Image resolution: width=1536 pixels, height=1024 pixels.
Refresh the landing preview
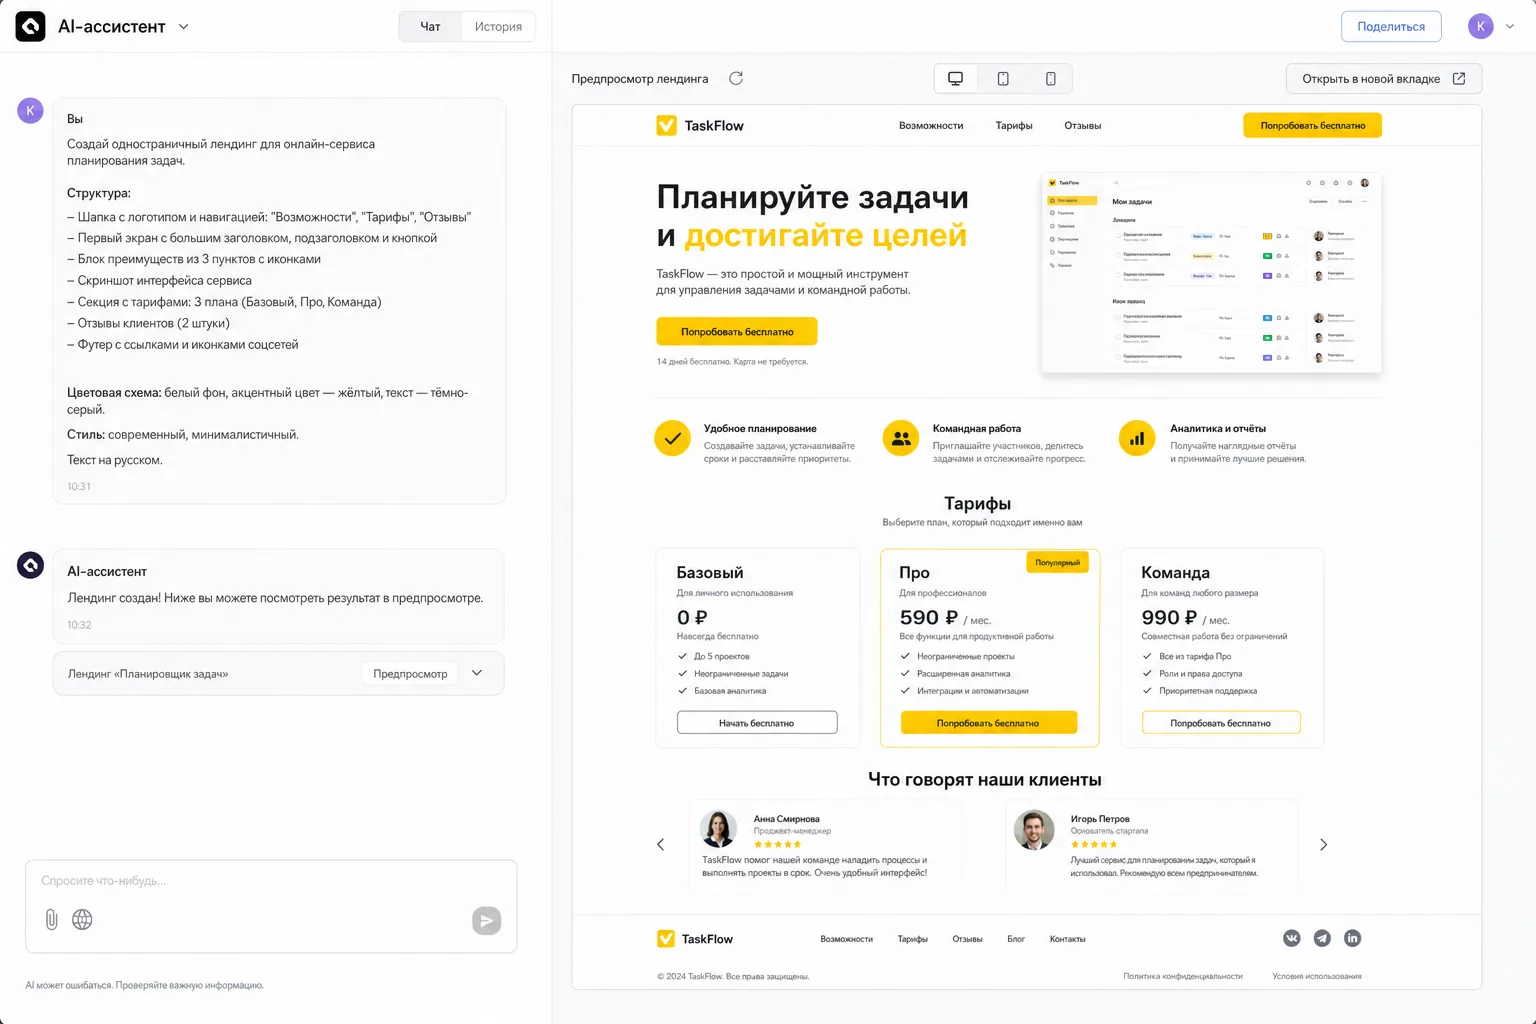[x=736, y=78]
